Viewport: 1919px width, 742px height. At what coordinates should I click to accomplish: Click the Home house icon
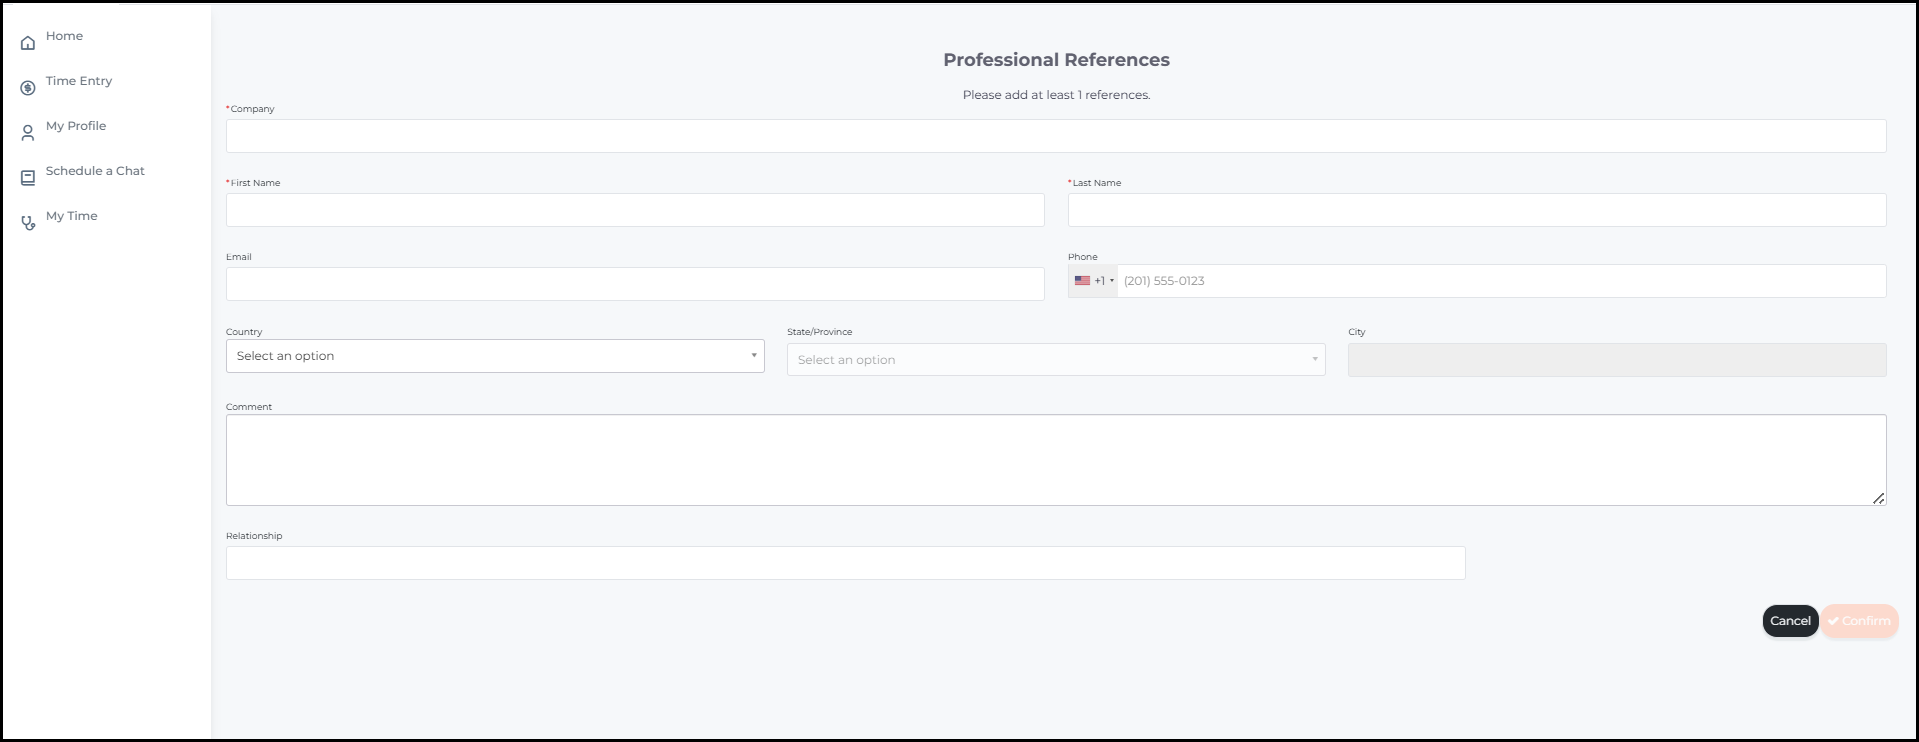click(28, 43)
